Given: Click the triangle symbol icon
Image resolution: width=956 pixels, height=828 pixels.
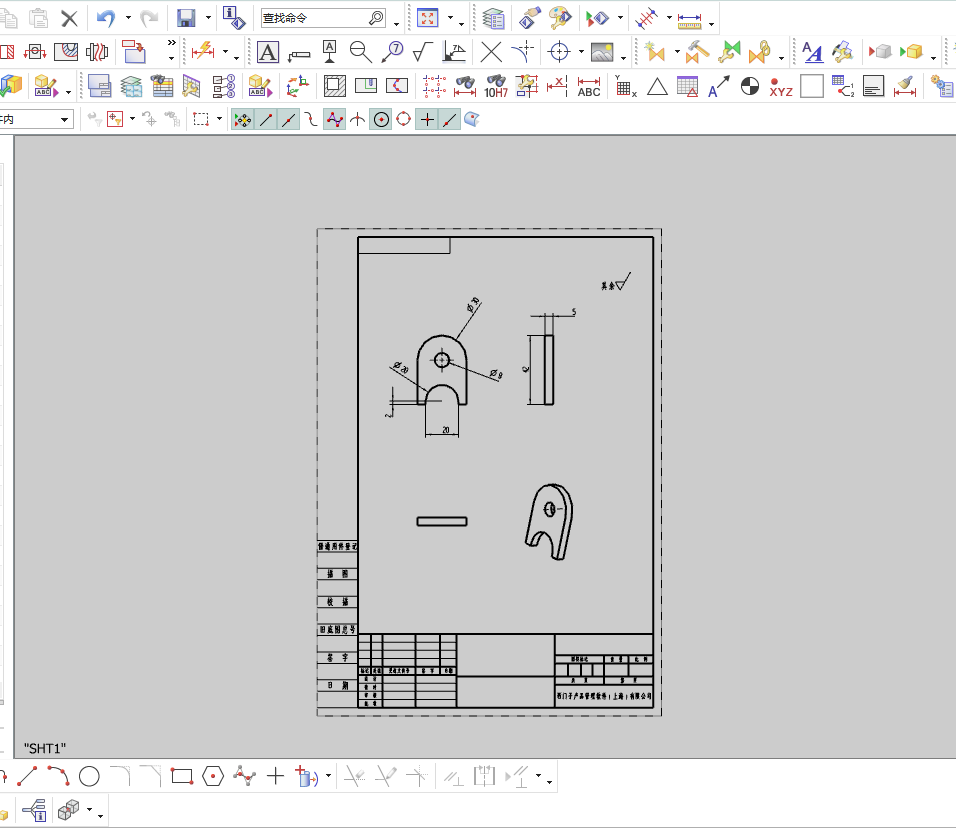Looking at the screenshot, I should coord(657,87).
